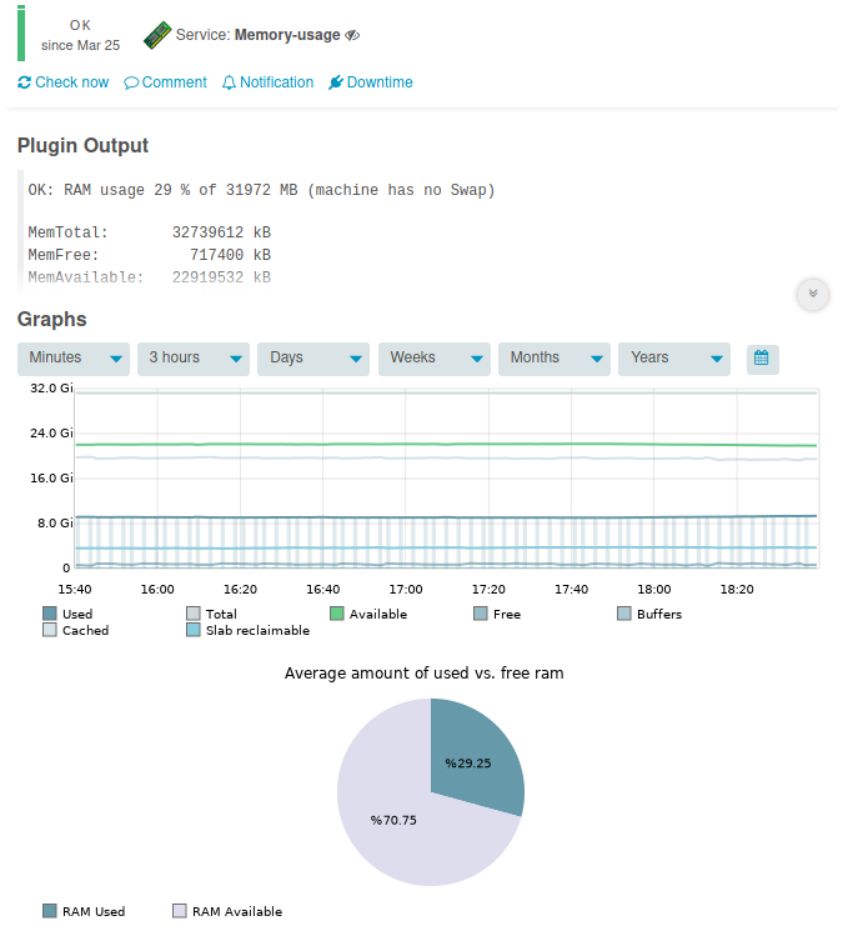The height and width of the screenshot is (936, 843).
Task: Toggle the eye icon beside Memory-usage
Action: click(352, 36)
